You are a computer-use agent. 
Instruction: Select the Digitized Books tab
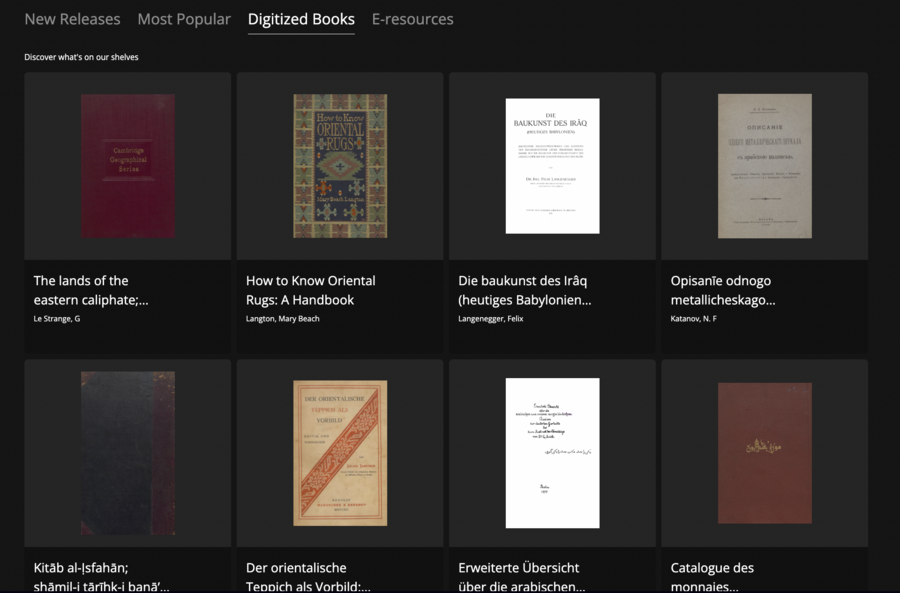click(301, 18)
